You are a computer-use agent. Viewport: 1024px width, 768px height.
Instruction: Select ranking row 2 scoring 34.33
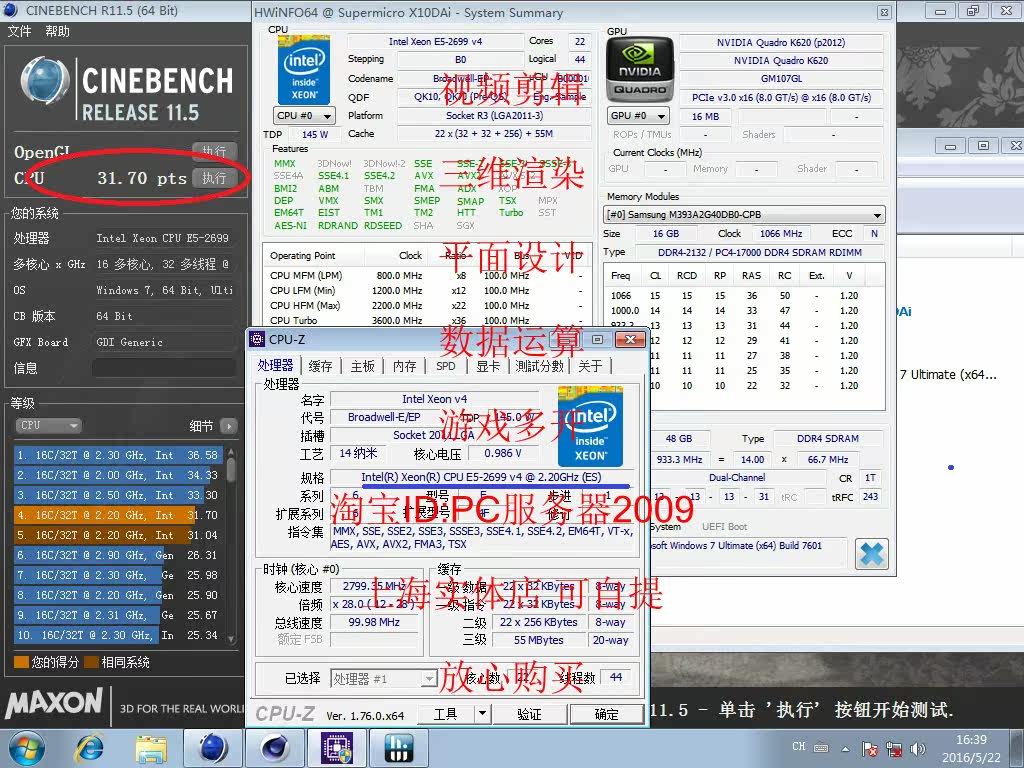click(x=118, y=475)
